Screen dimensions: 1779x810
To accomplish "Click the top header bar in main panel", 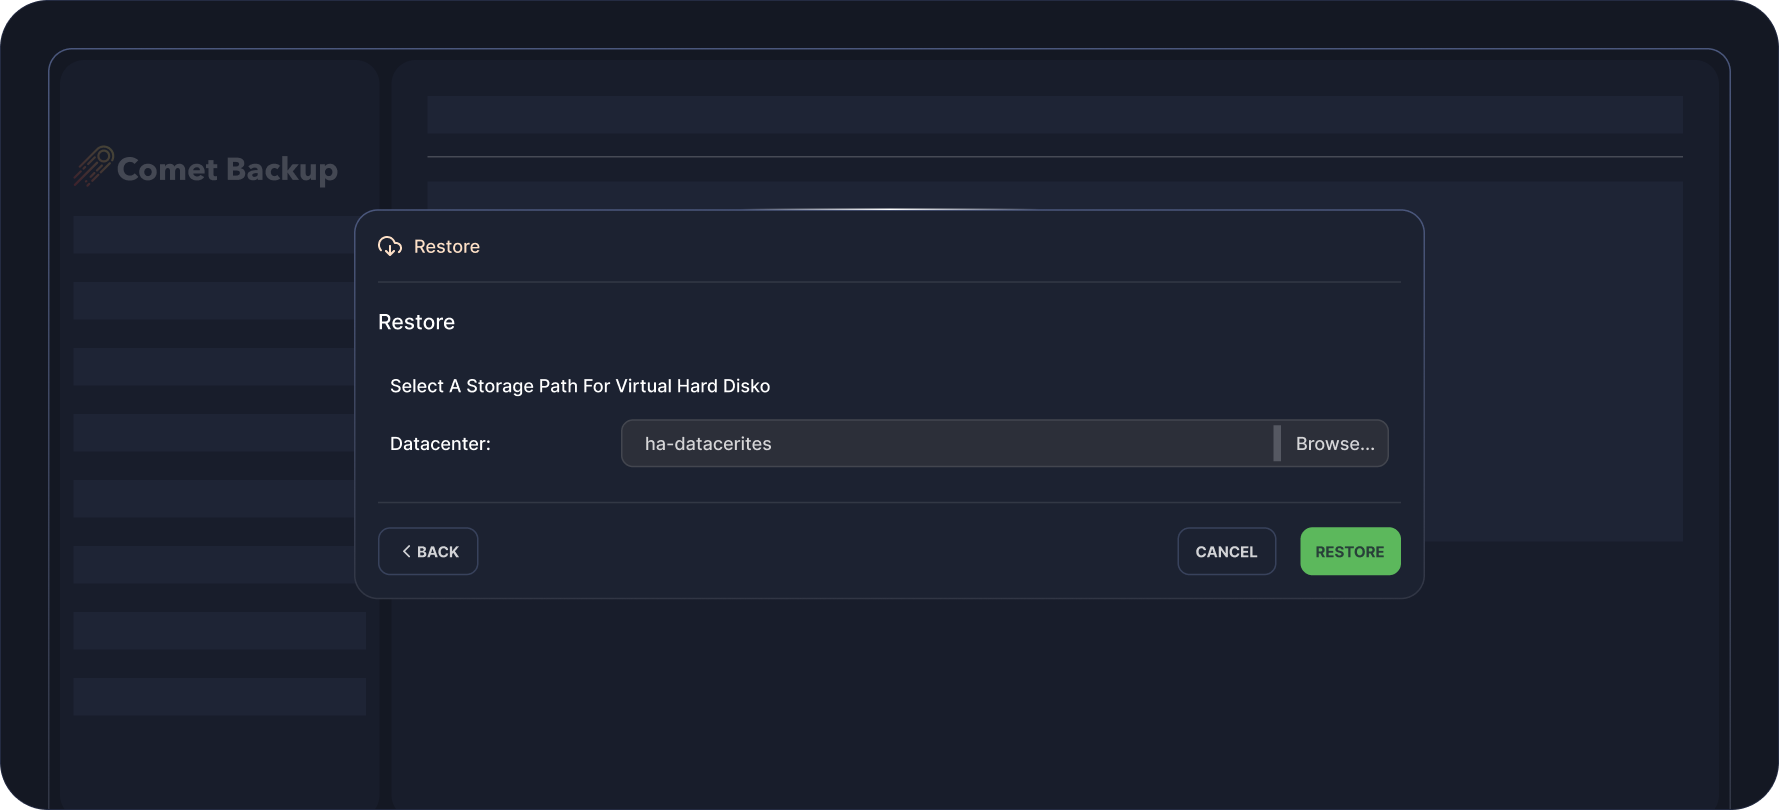I will click(x=1054, y=115).
